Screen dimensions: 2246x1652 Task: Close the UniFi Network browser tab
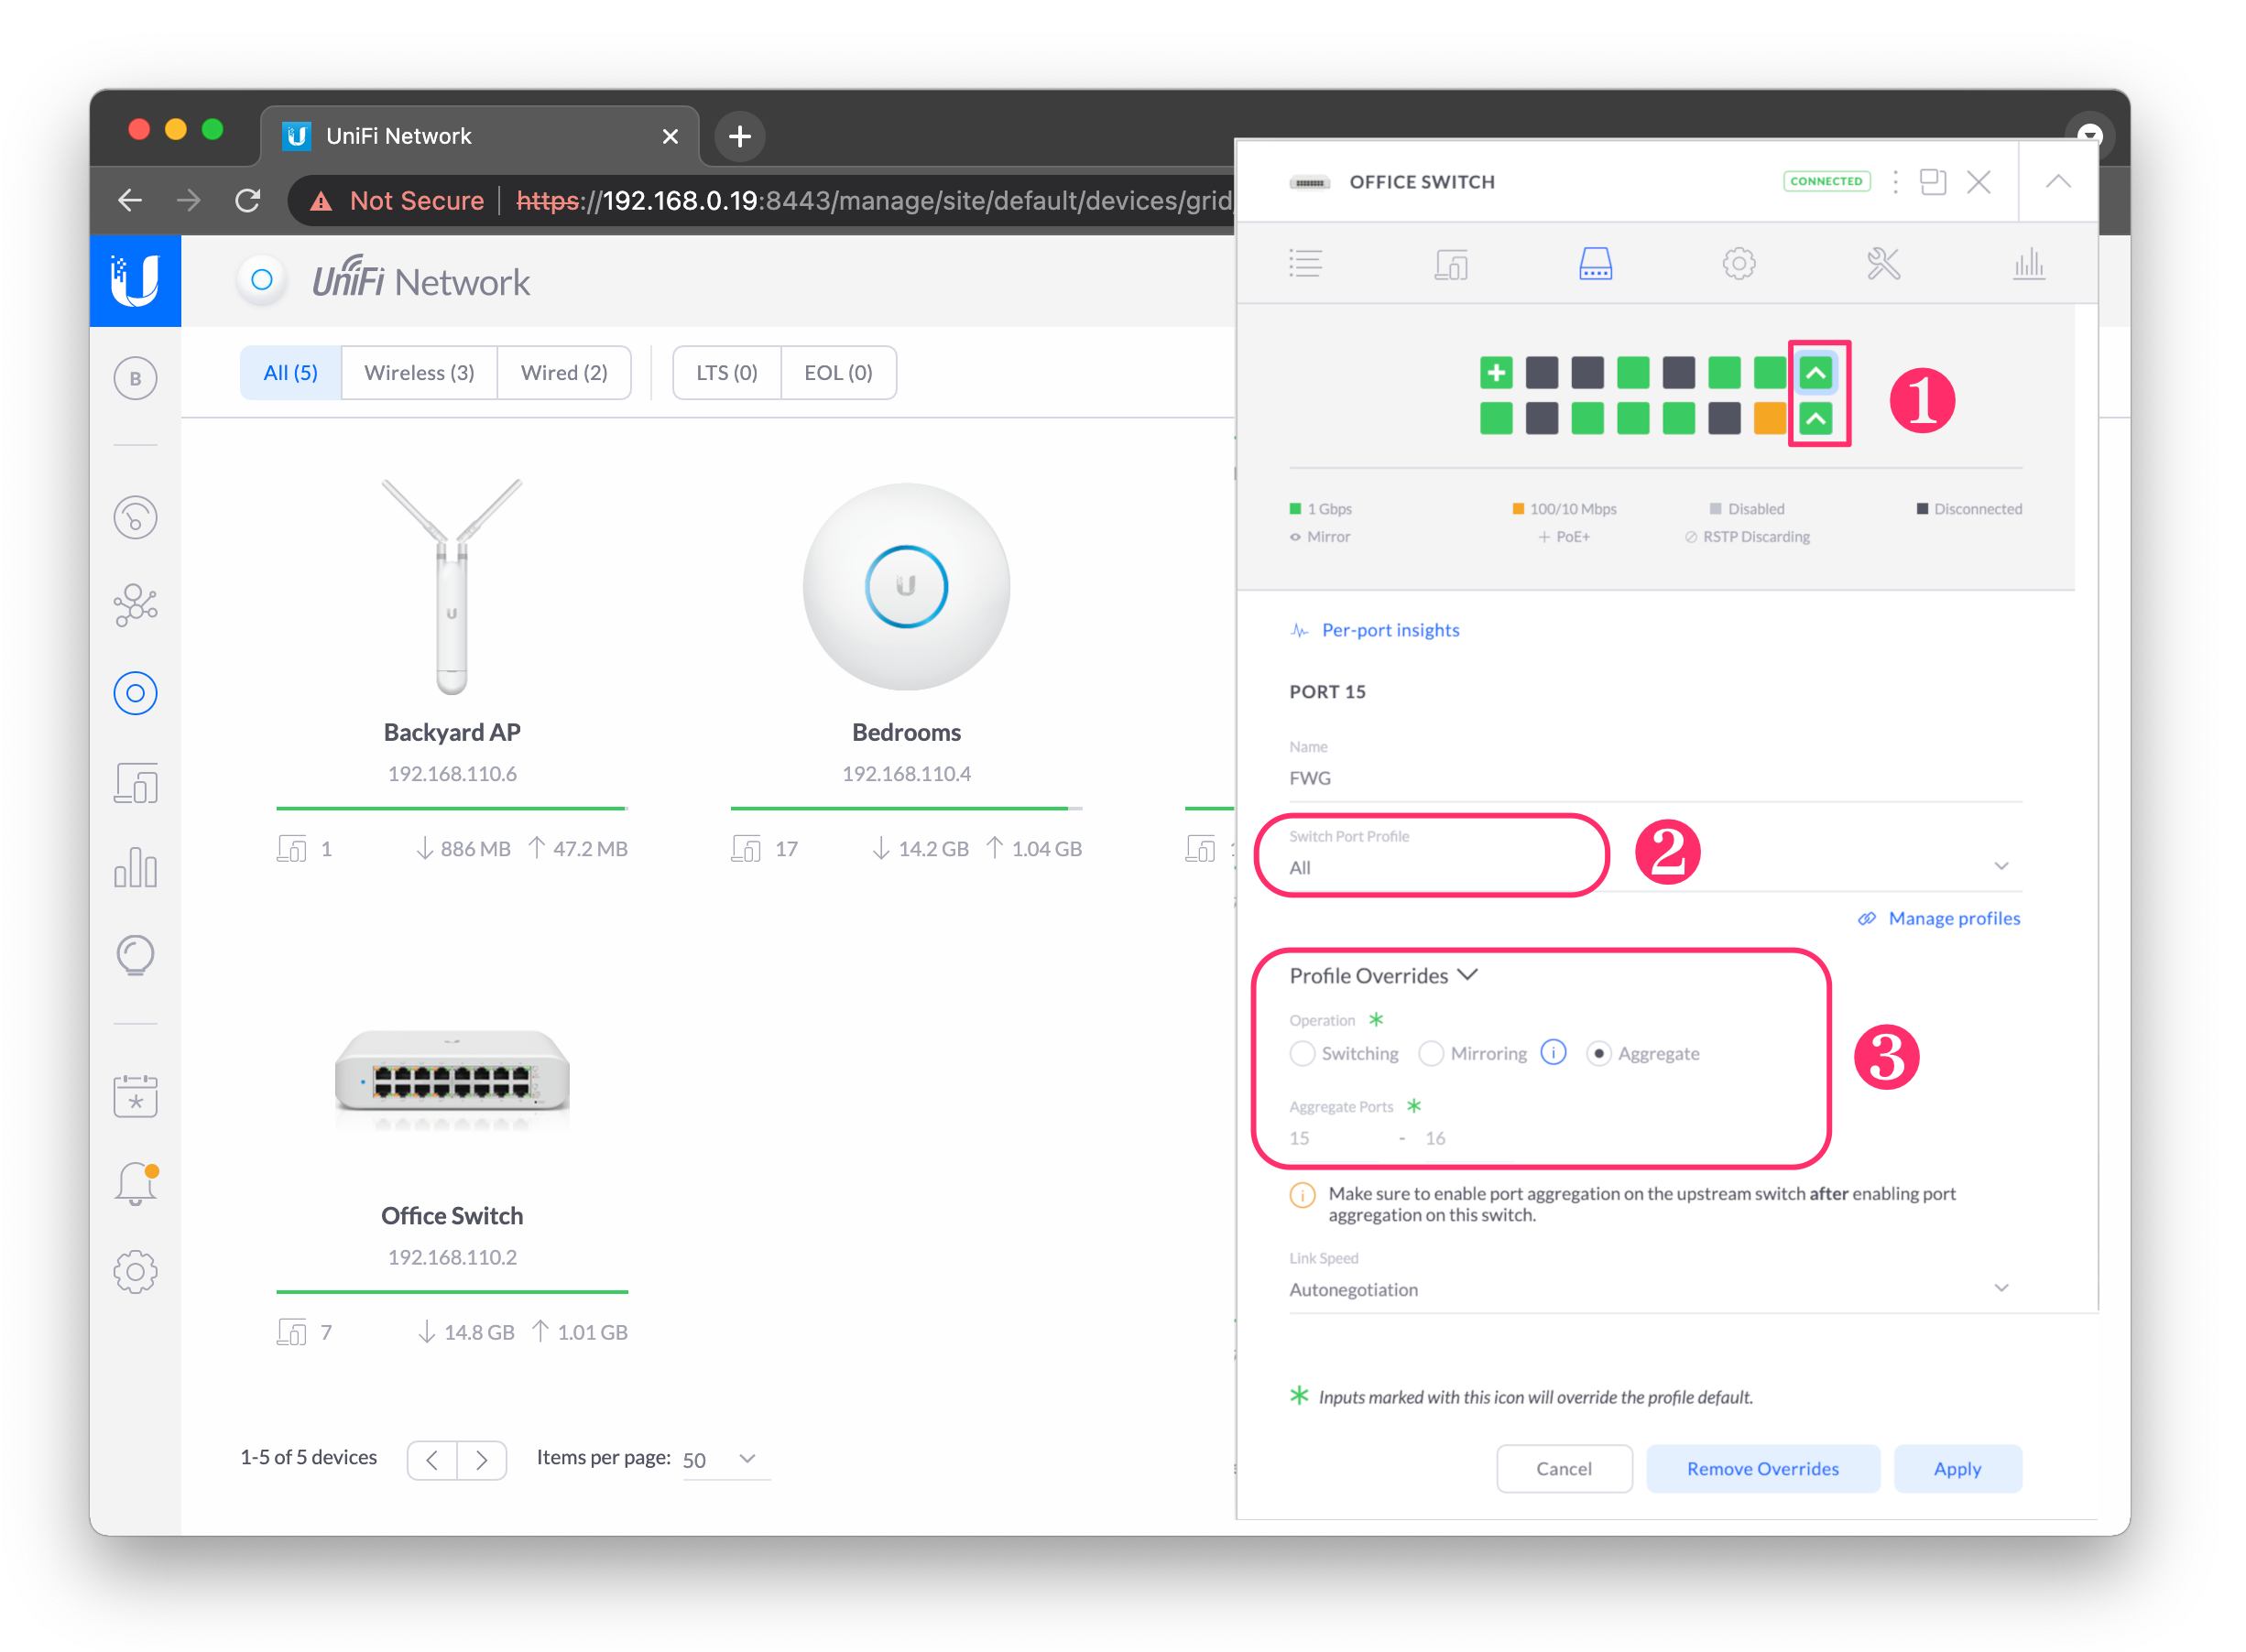(x=671, y=136)
